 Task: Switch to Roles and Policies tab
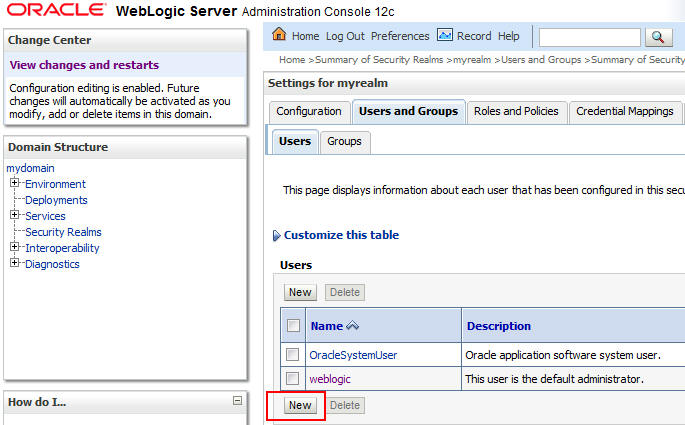[516, 112]
